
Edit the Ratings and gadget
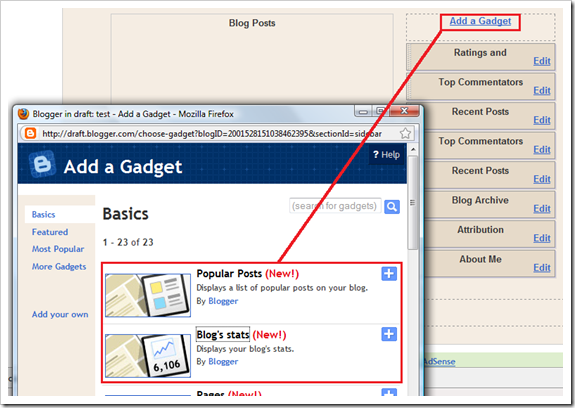point(542,61)
